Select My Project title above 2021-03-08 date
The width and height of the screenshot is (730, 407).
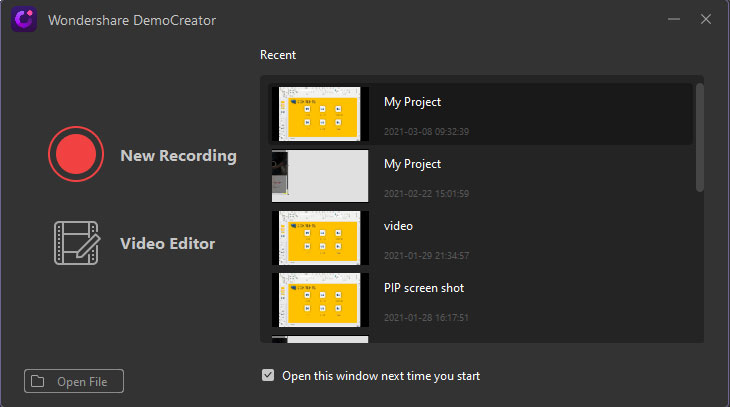point(412,102)
